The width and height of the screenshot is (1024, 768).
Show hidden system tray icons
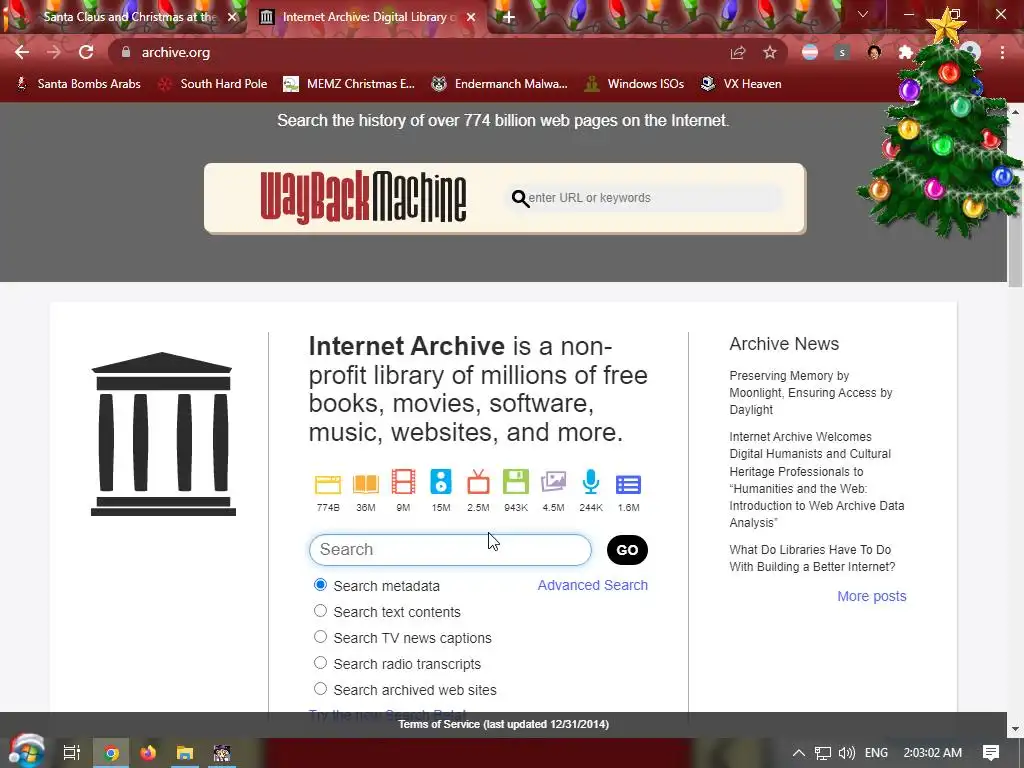pyautogui.click(x=799, y=753)
